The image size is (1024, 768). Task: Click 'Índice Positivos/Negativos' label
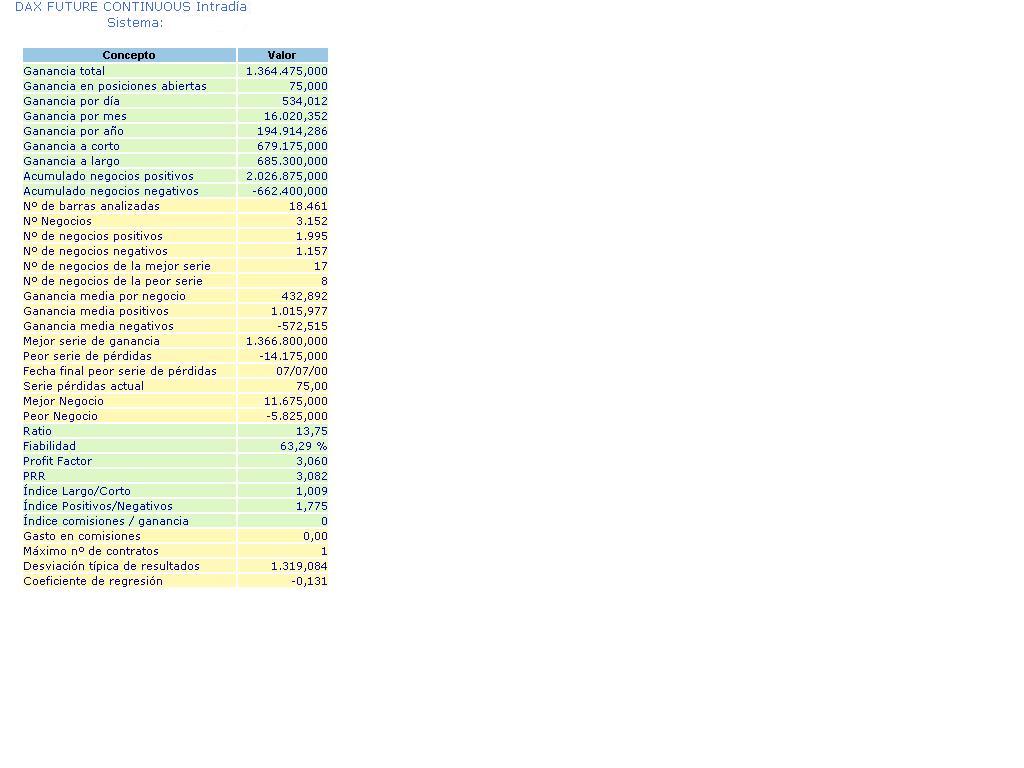pyautogui.click(x=98, y=506)
